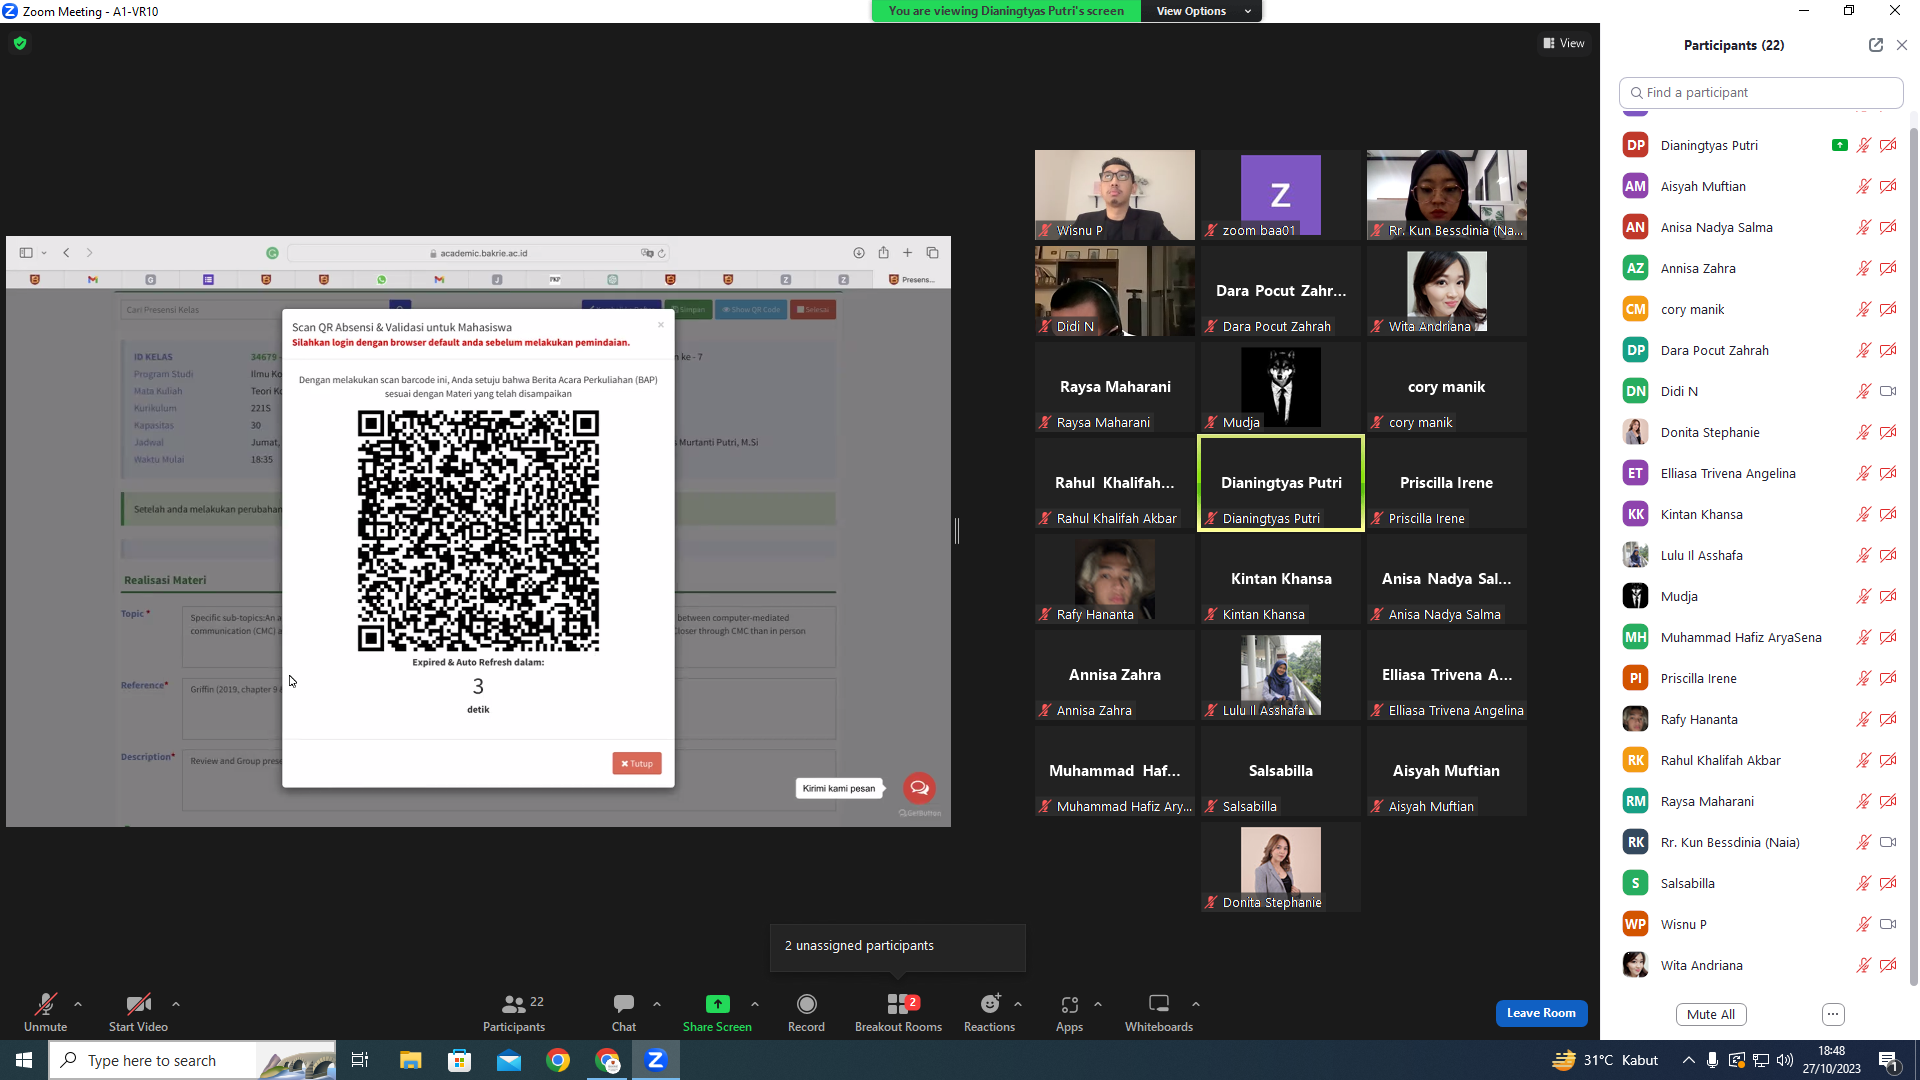Select Mudja in the participants list
This screenshot has width=1920, height=1080.
[1761, 596]
